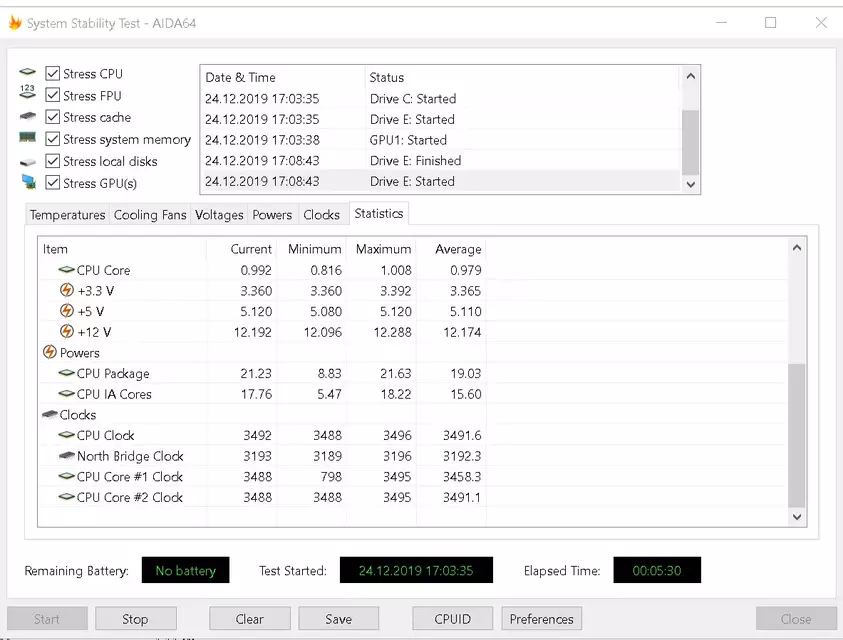
Task: Click the orange Powers group icon
Action: [x=49, y=352]
